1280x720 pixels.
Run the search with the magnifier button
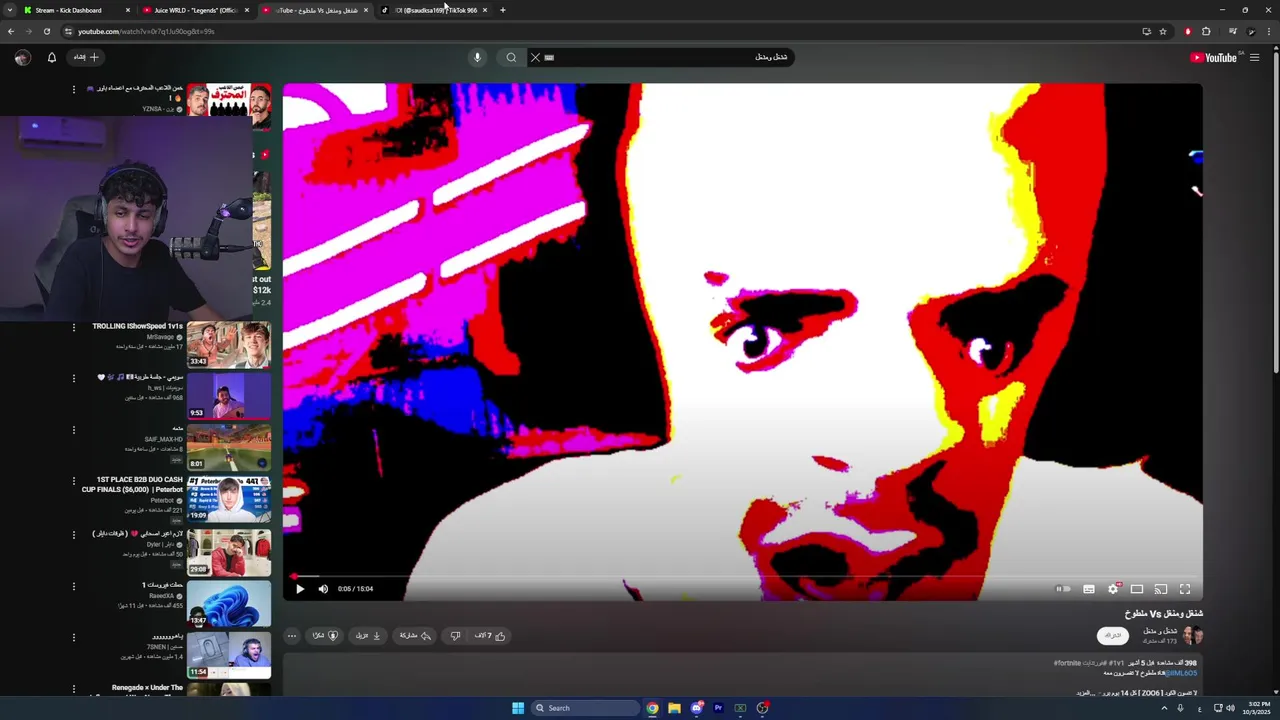(x=511, y=57)
